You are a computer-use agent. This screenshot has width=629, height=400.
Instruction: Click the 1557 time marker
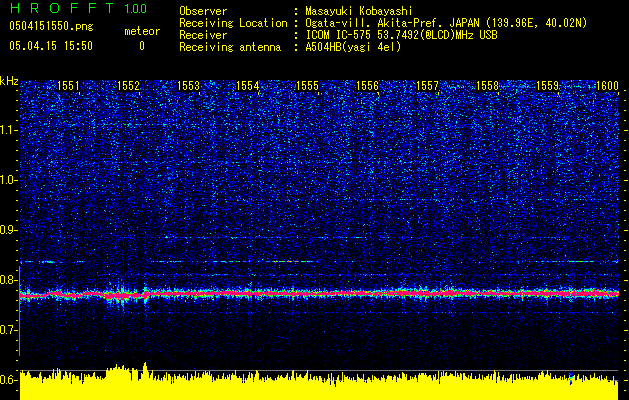click(428, 86)
